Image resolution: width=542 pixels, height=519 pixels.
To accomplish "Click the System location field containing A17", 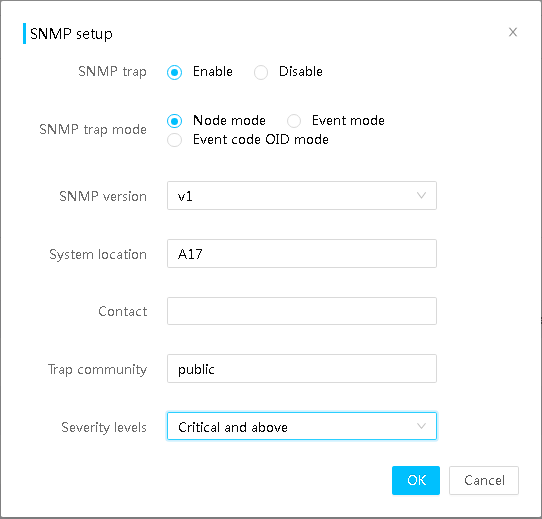I will click(x=302, y=253).
